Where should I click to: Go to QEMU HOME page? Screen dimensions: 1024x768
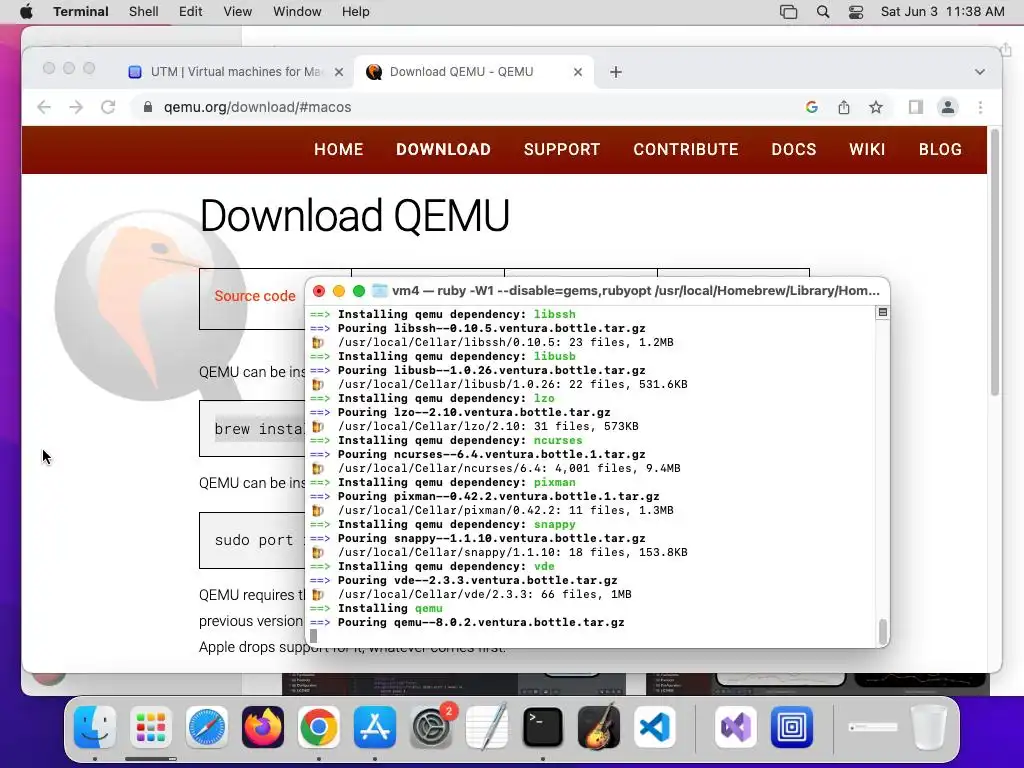[338, 150]
